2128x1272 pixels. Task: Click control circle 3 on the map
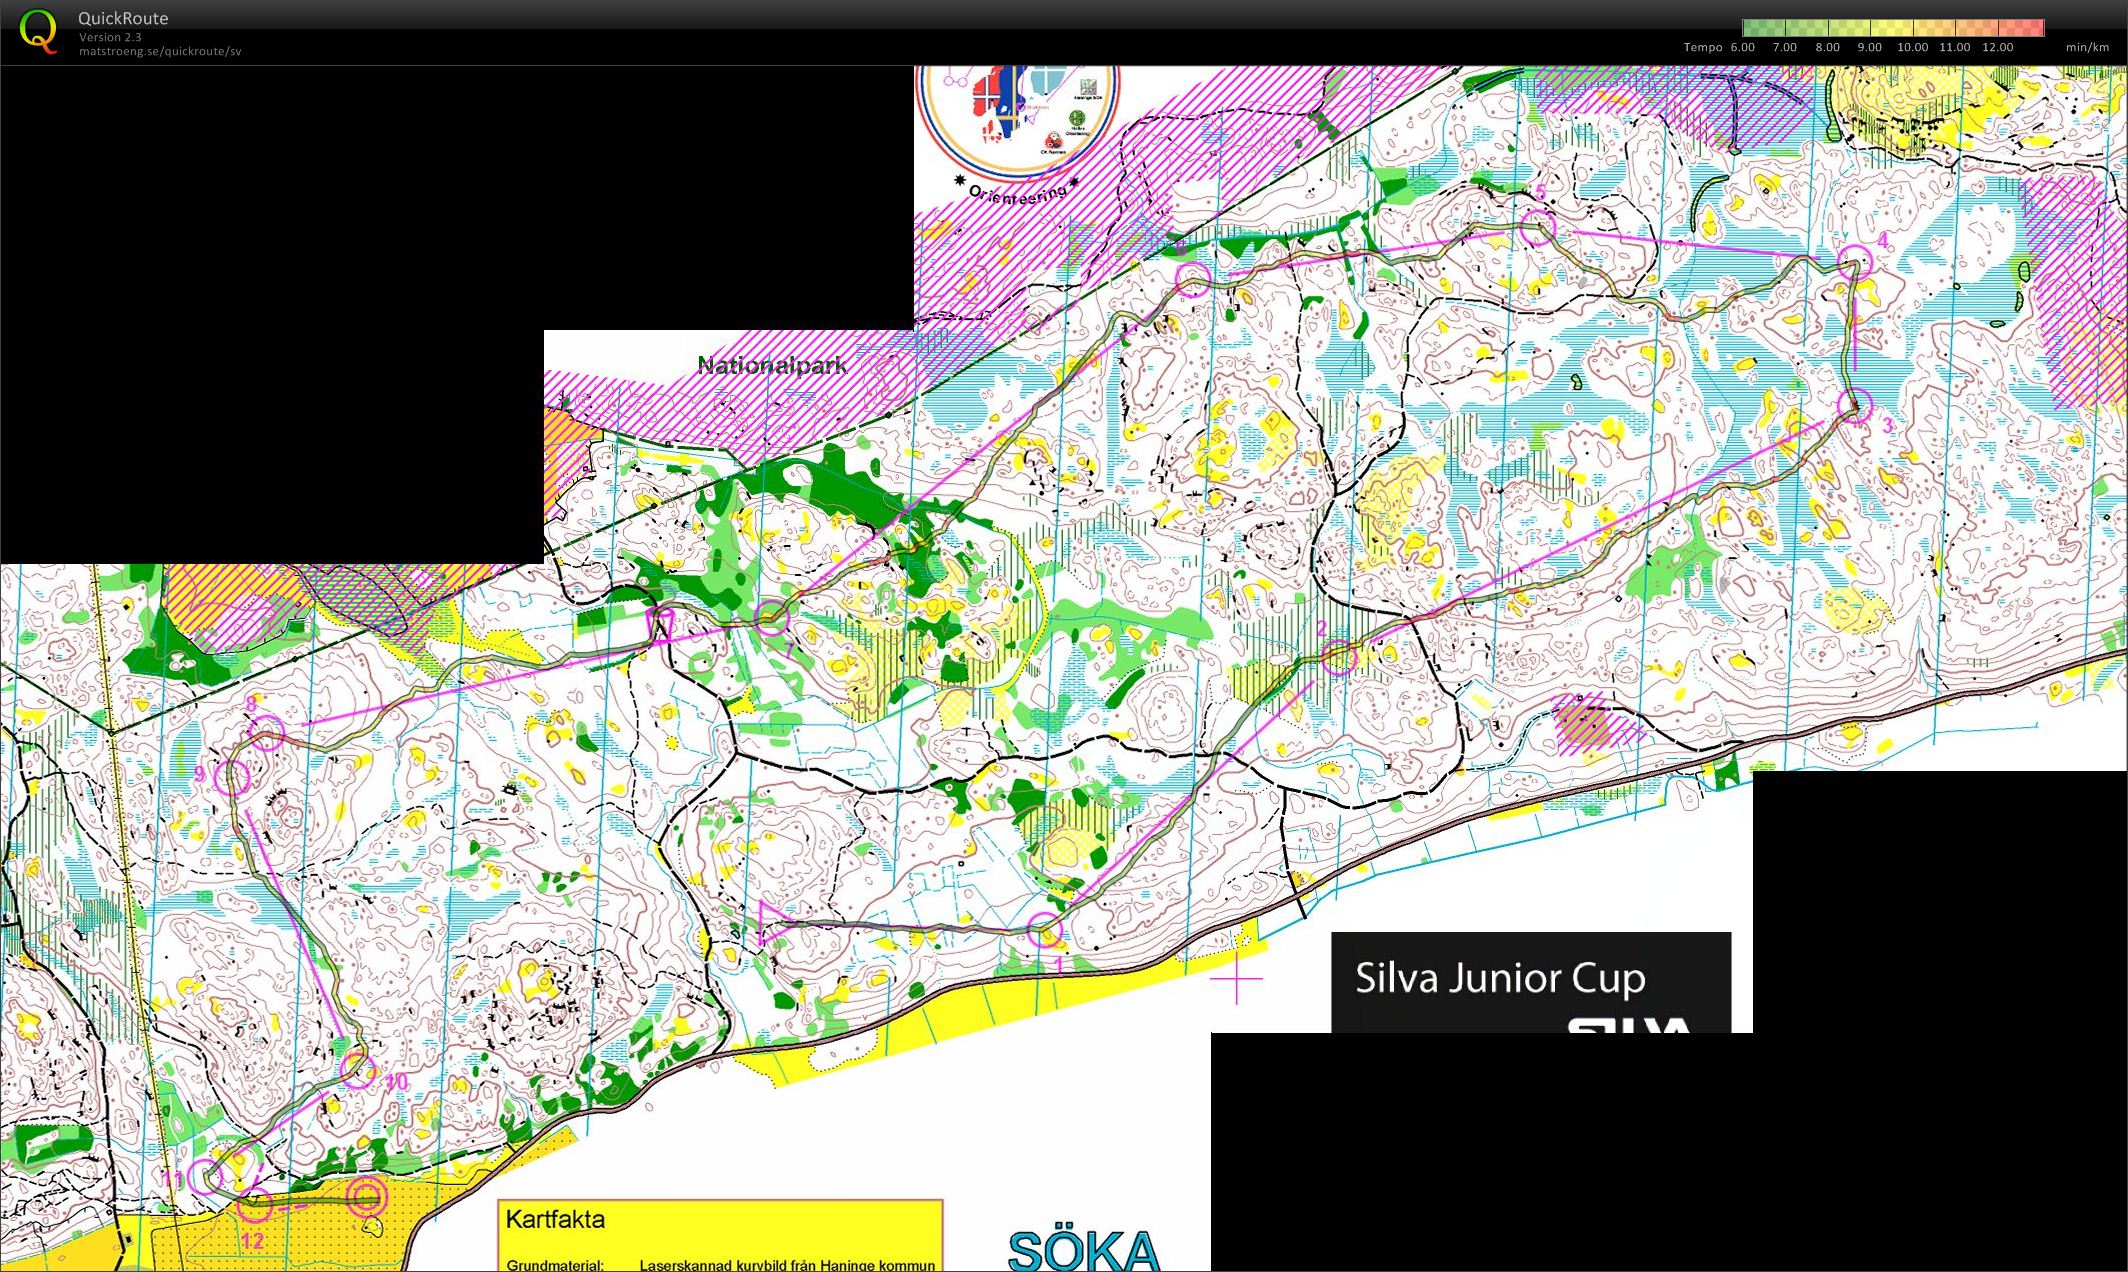(1855, 406)
